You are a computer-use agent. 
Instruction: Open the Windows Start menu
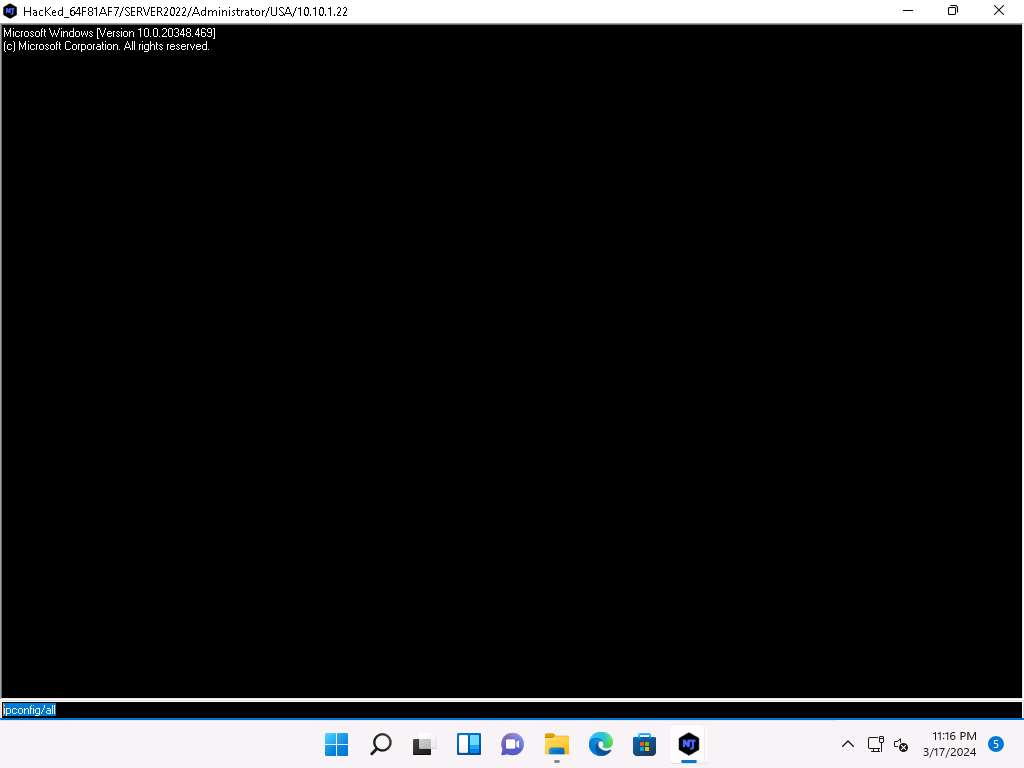pos(337,744)
